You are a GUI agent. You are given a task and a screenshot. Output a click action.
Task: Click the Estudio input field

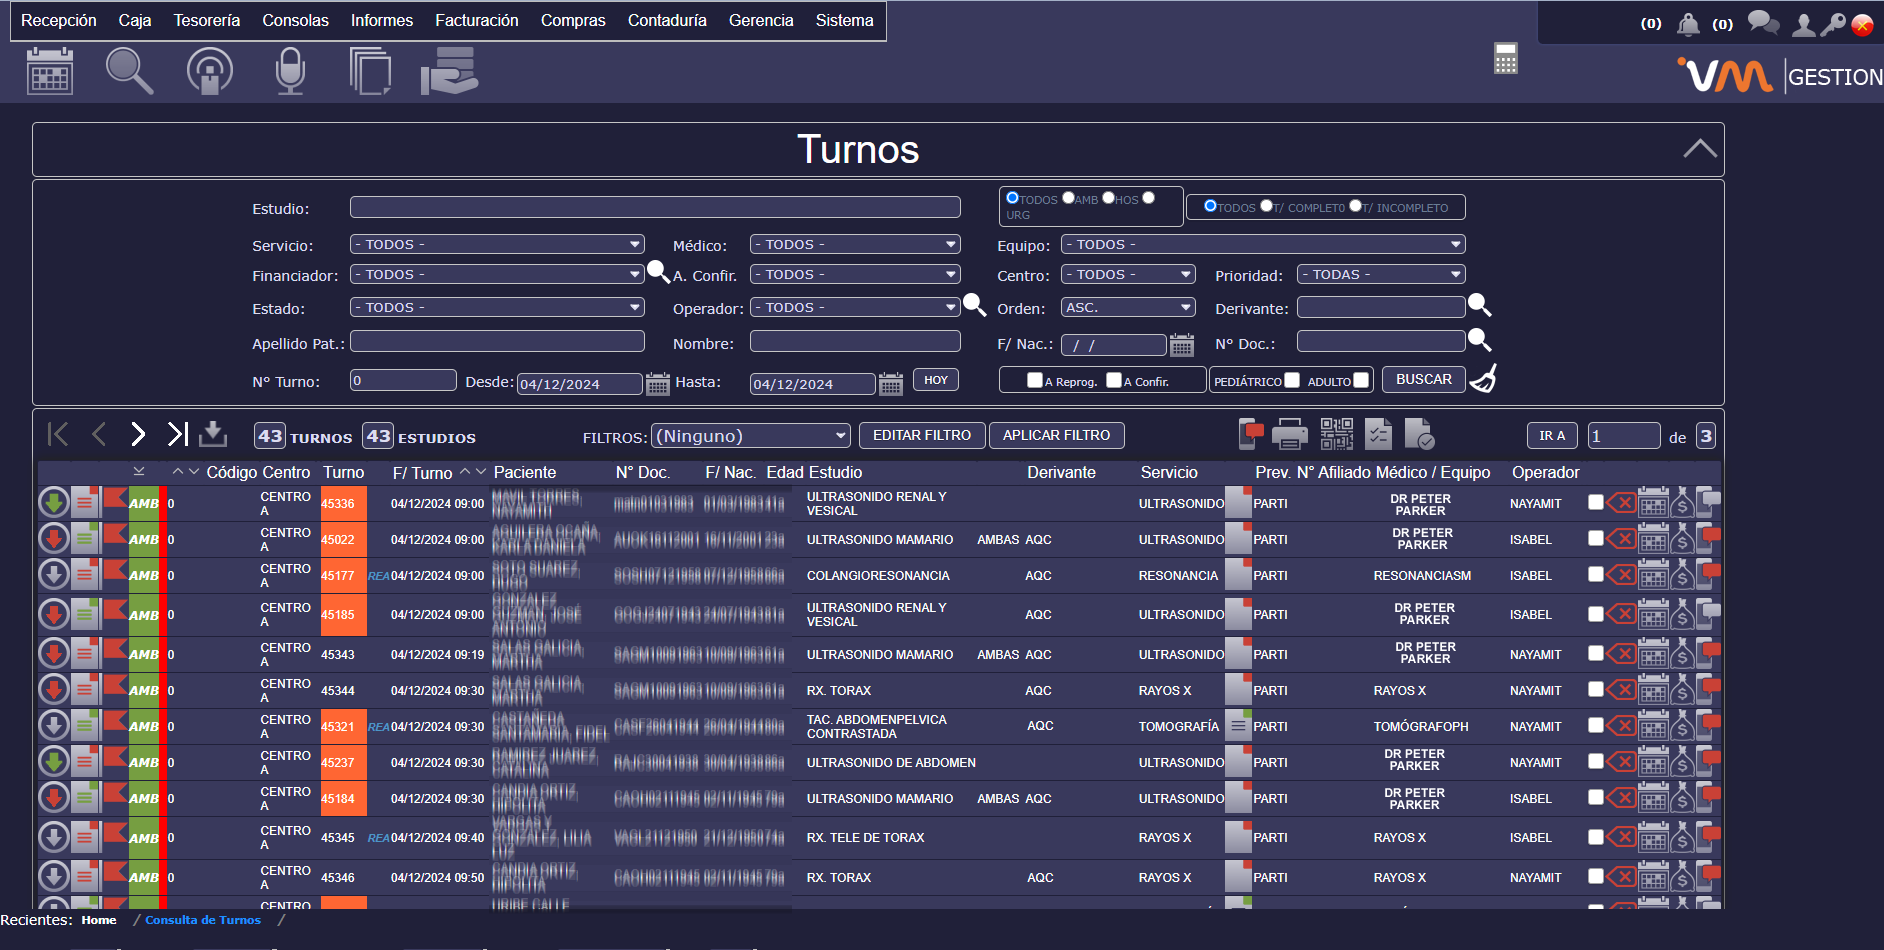655,207
